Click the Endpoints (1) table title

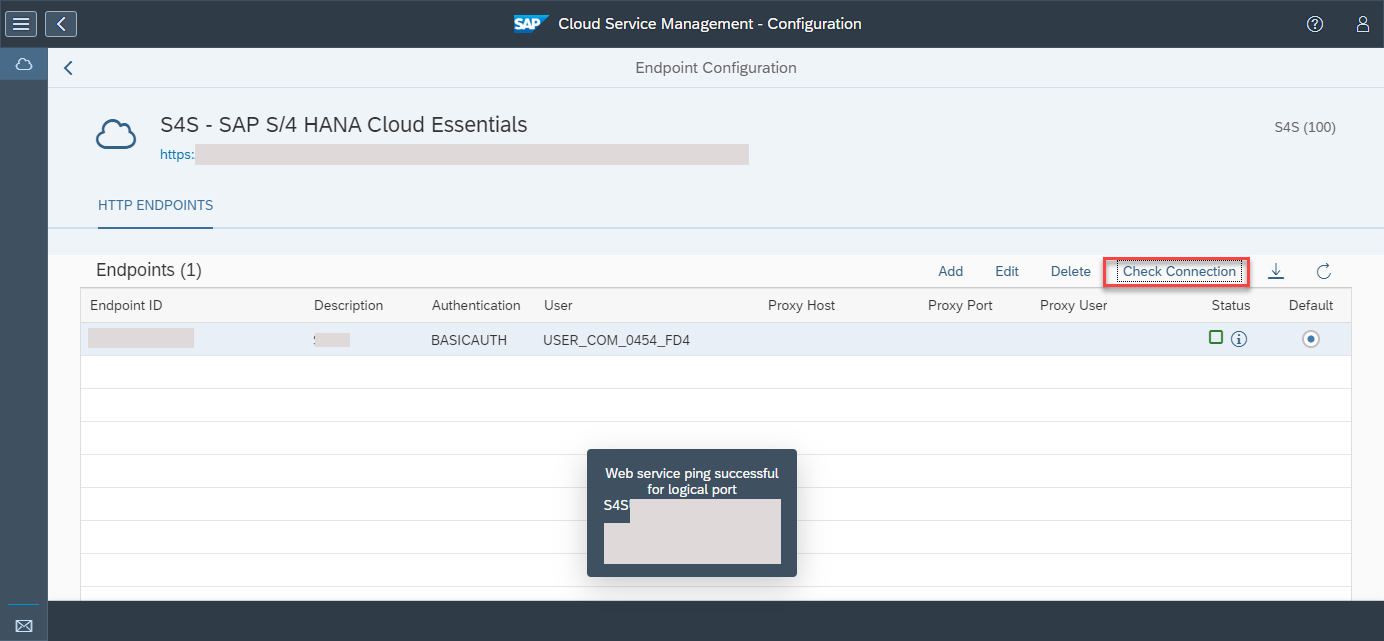click(149, 270)
